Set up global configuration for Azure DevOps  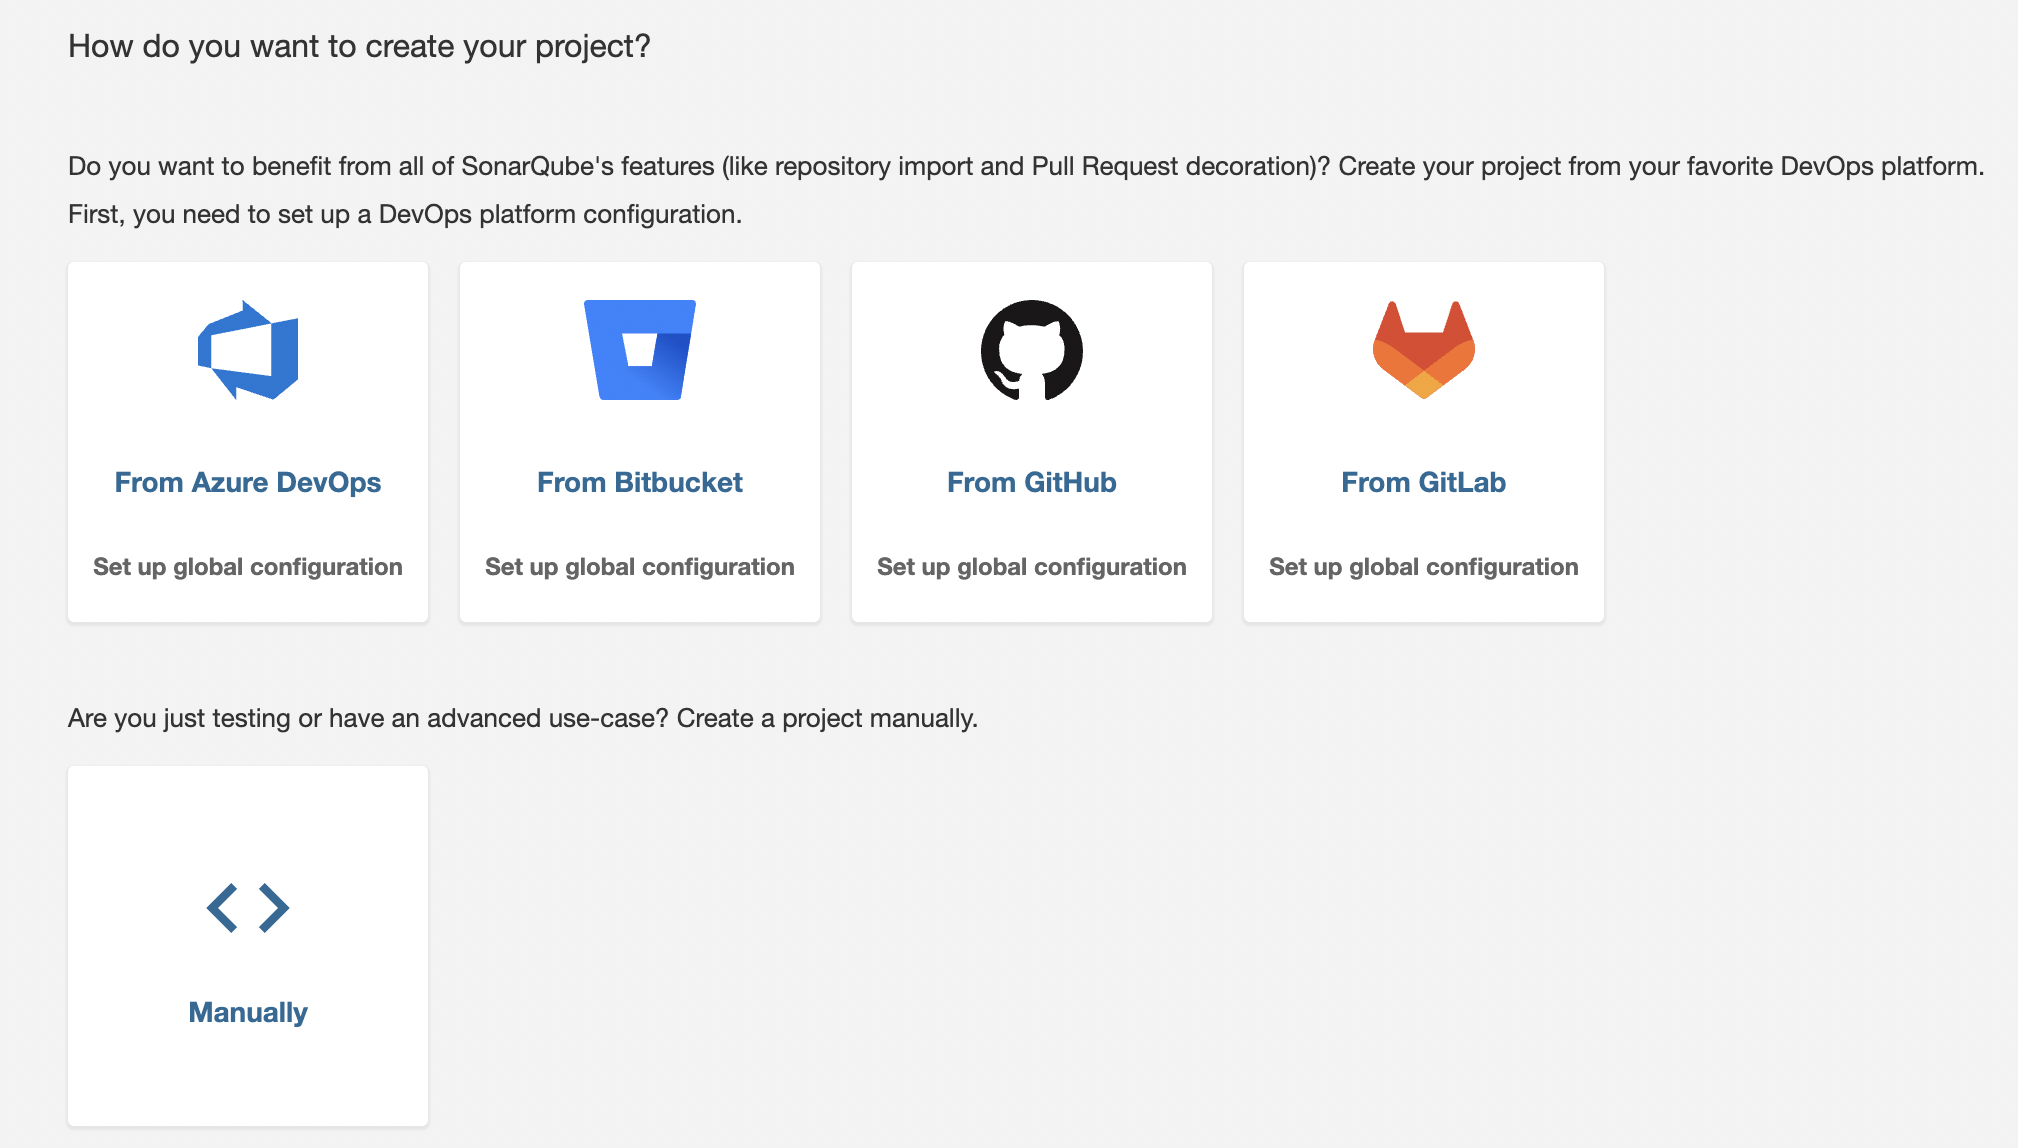point(248,567)
